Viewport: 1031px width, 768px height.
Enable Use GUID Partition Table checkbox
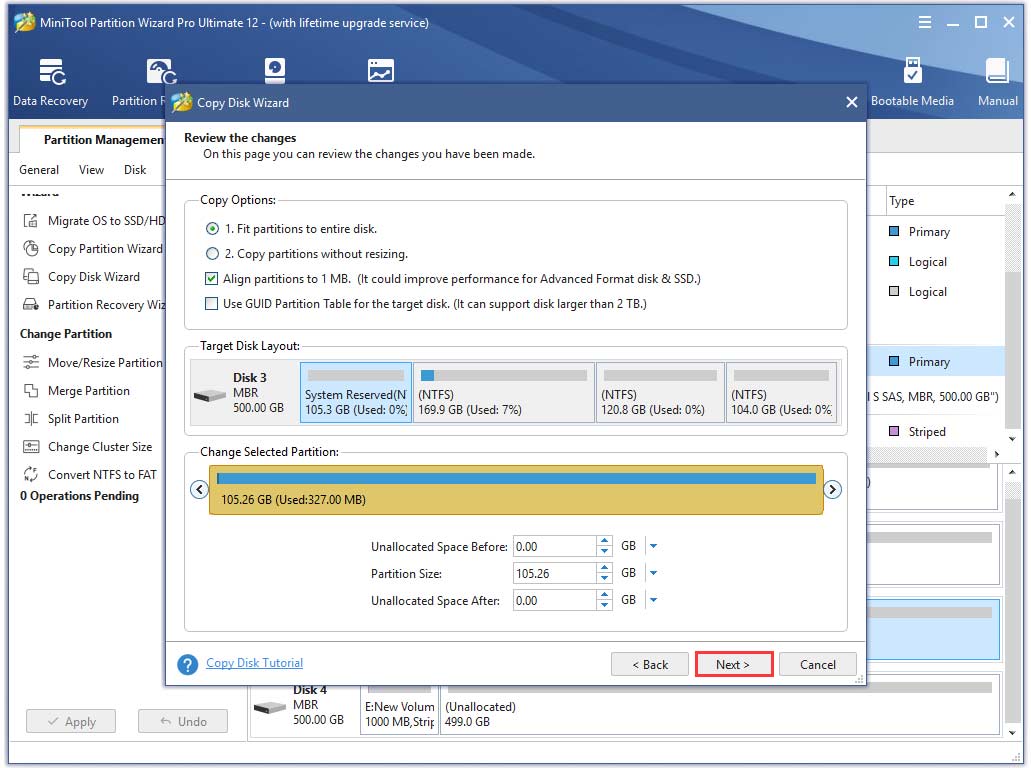point(211,304)
